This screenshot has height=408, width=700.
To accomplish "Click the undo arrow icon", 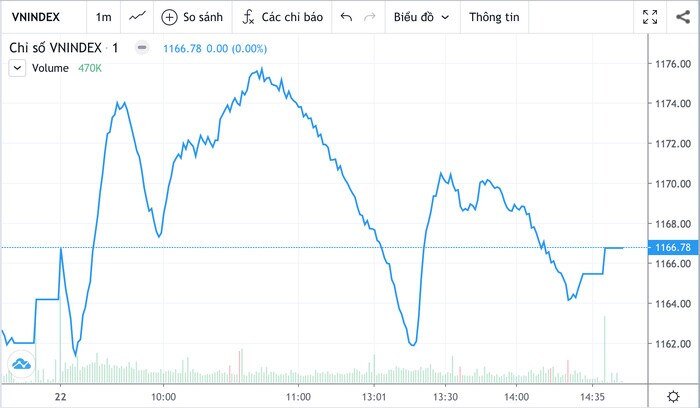I will [x=346, y=17].
